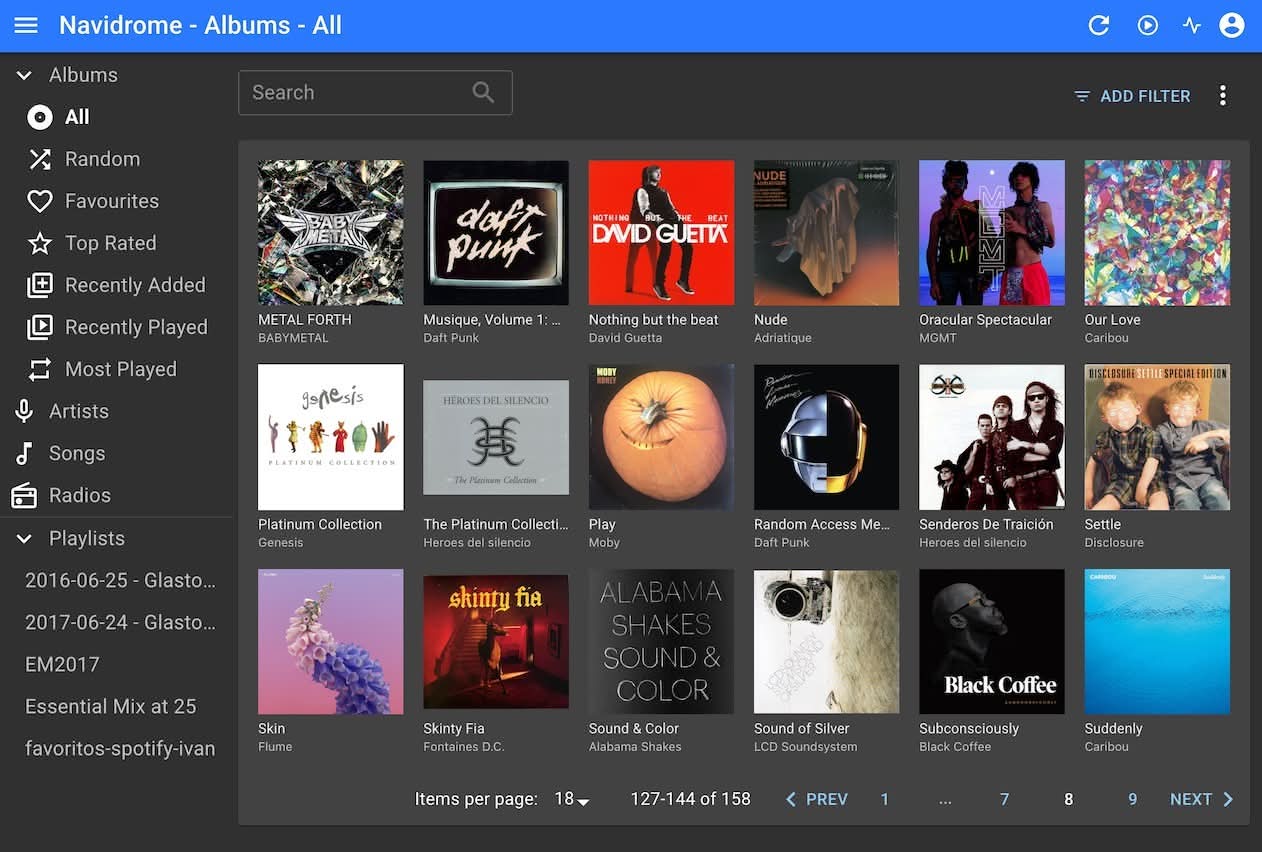
Task: Click the heart icon beside Favourites
Action: coord(40,201)
